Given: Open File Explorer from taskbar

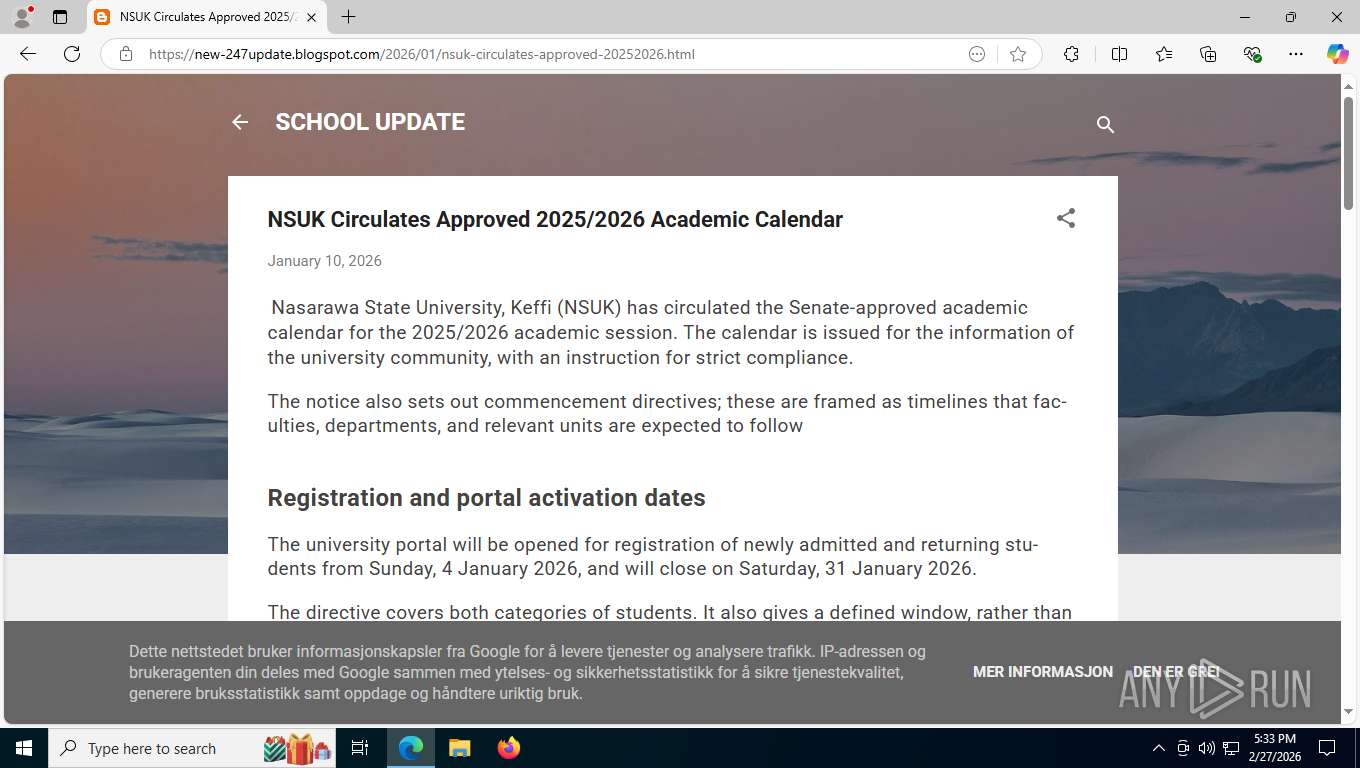Looking at the screenshot, I should click(x=459, y=748).
